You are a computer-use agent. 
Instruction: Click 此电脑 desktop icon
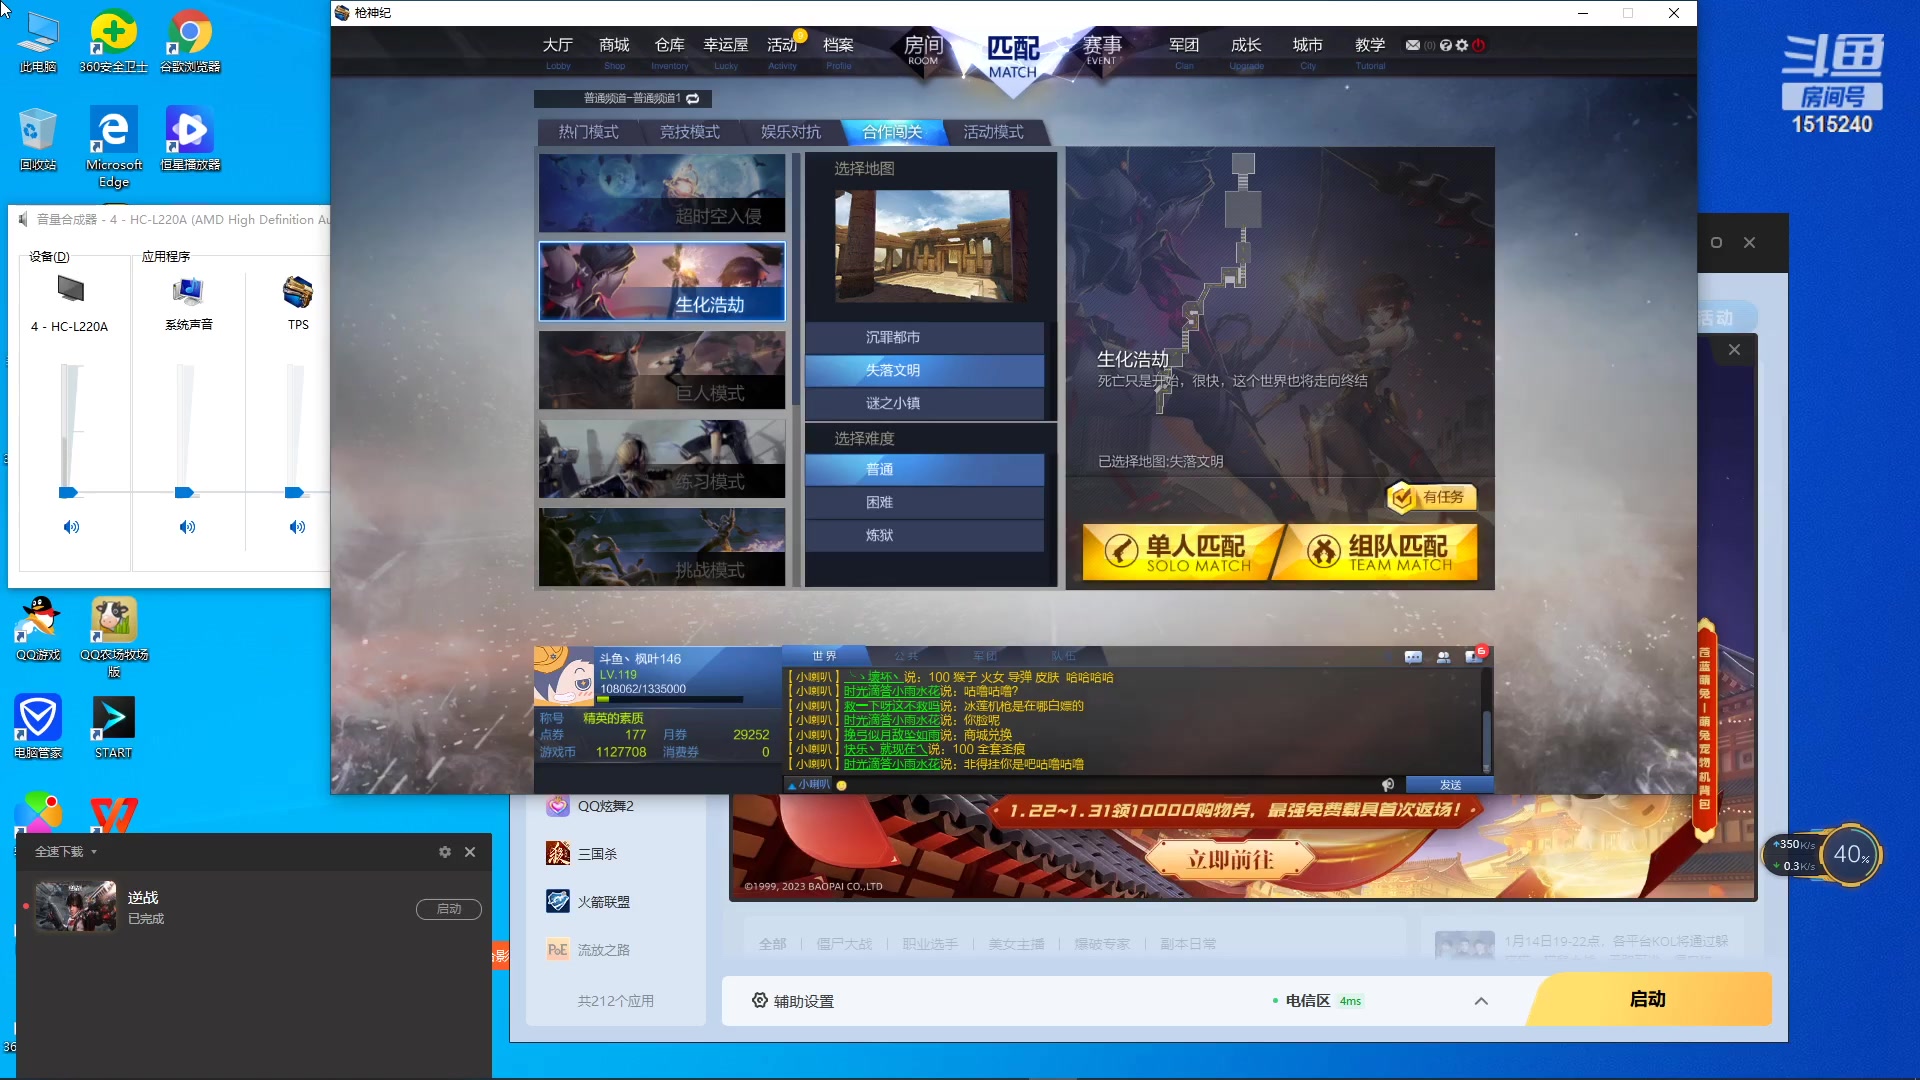point(38,42)
